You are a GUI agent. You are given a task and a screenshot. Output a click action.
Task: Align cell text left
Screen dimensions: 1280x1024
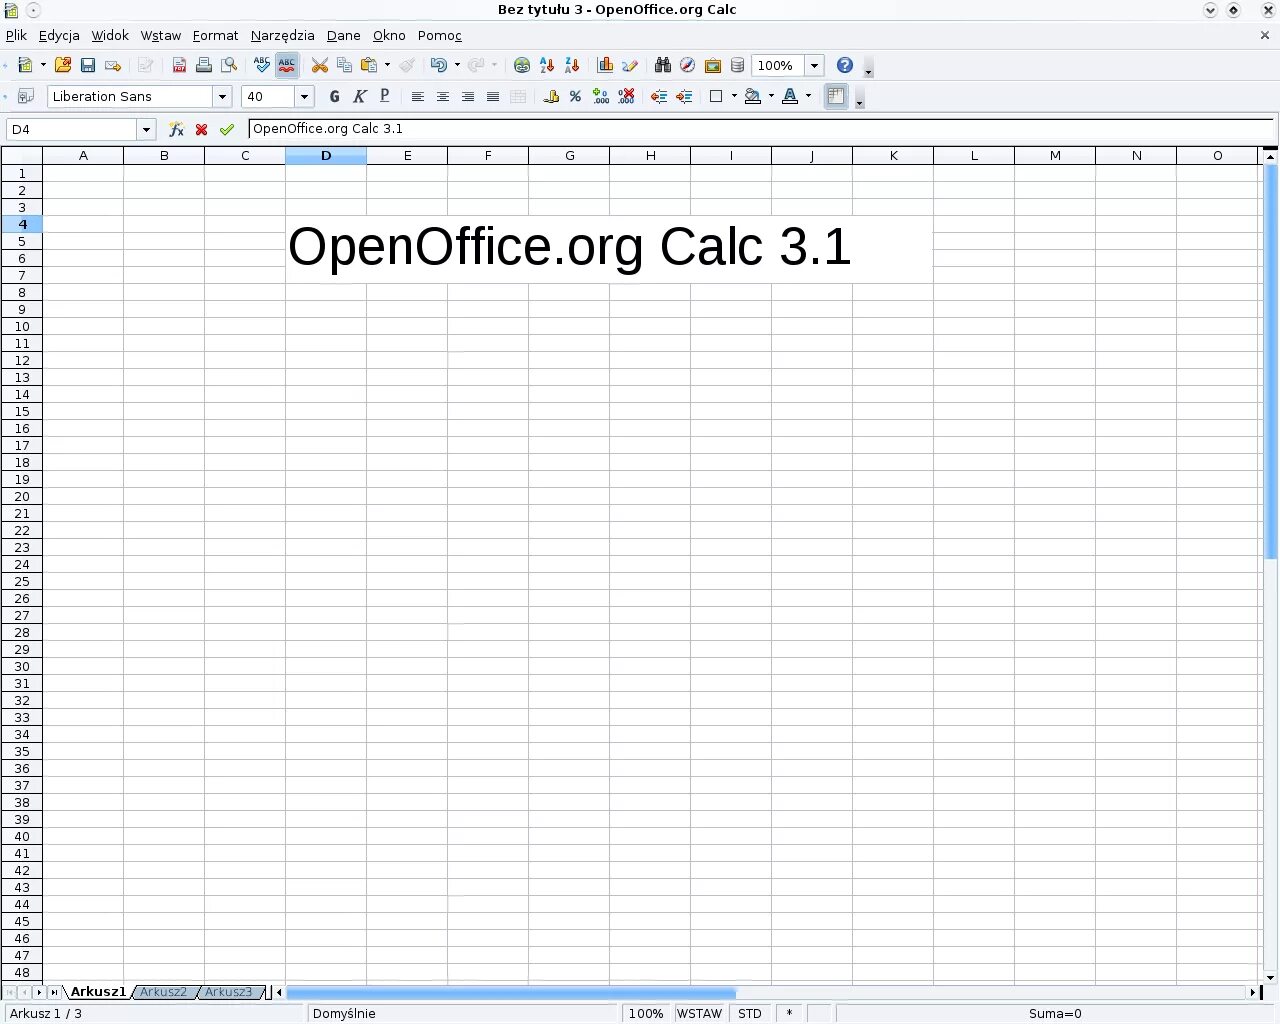pyautogui.click(x=417, y=96)
